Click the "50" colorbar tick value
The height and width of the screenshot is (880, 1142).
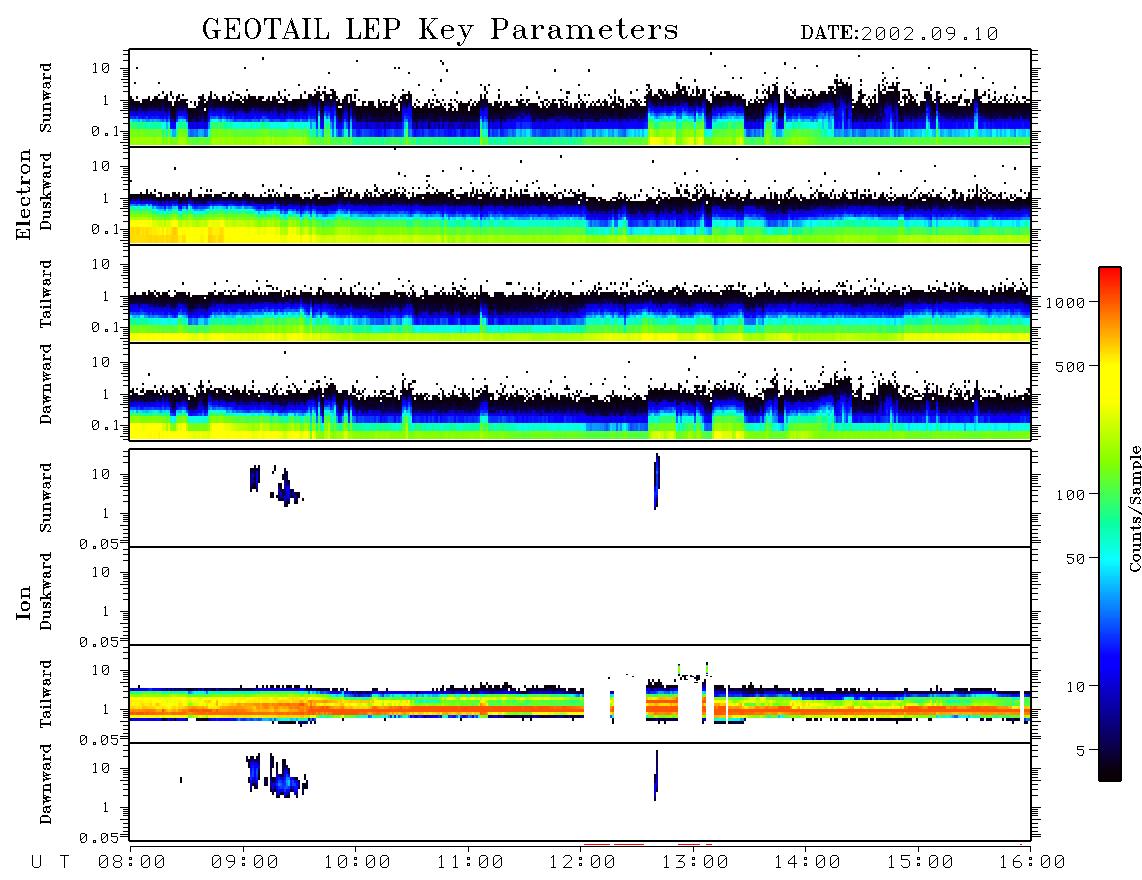coord(1076,559)
